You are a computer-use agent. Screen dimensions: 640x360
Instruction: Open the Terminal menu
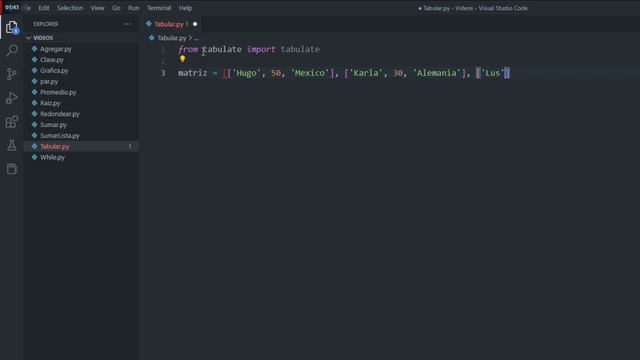pyautogui.click(x=159, y=8)
